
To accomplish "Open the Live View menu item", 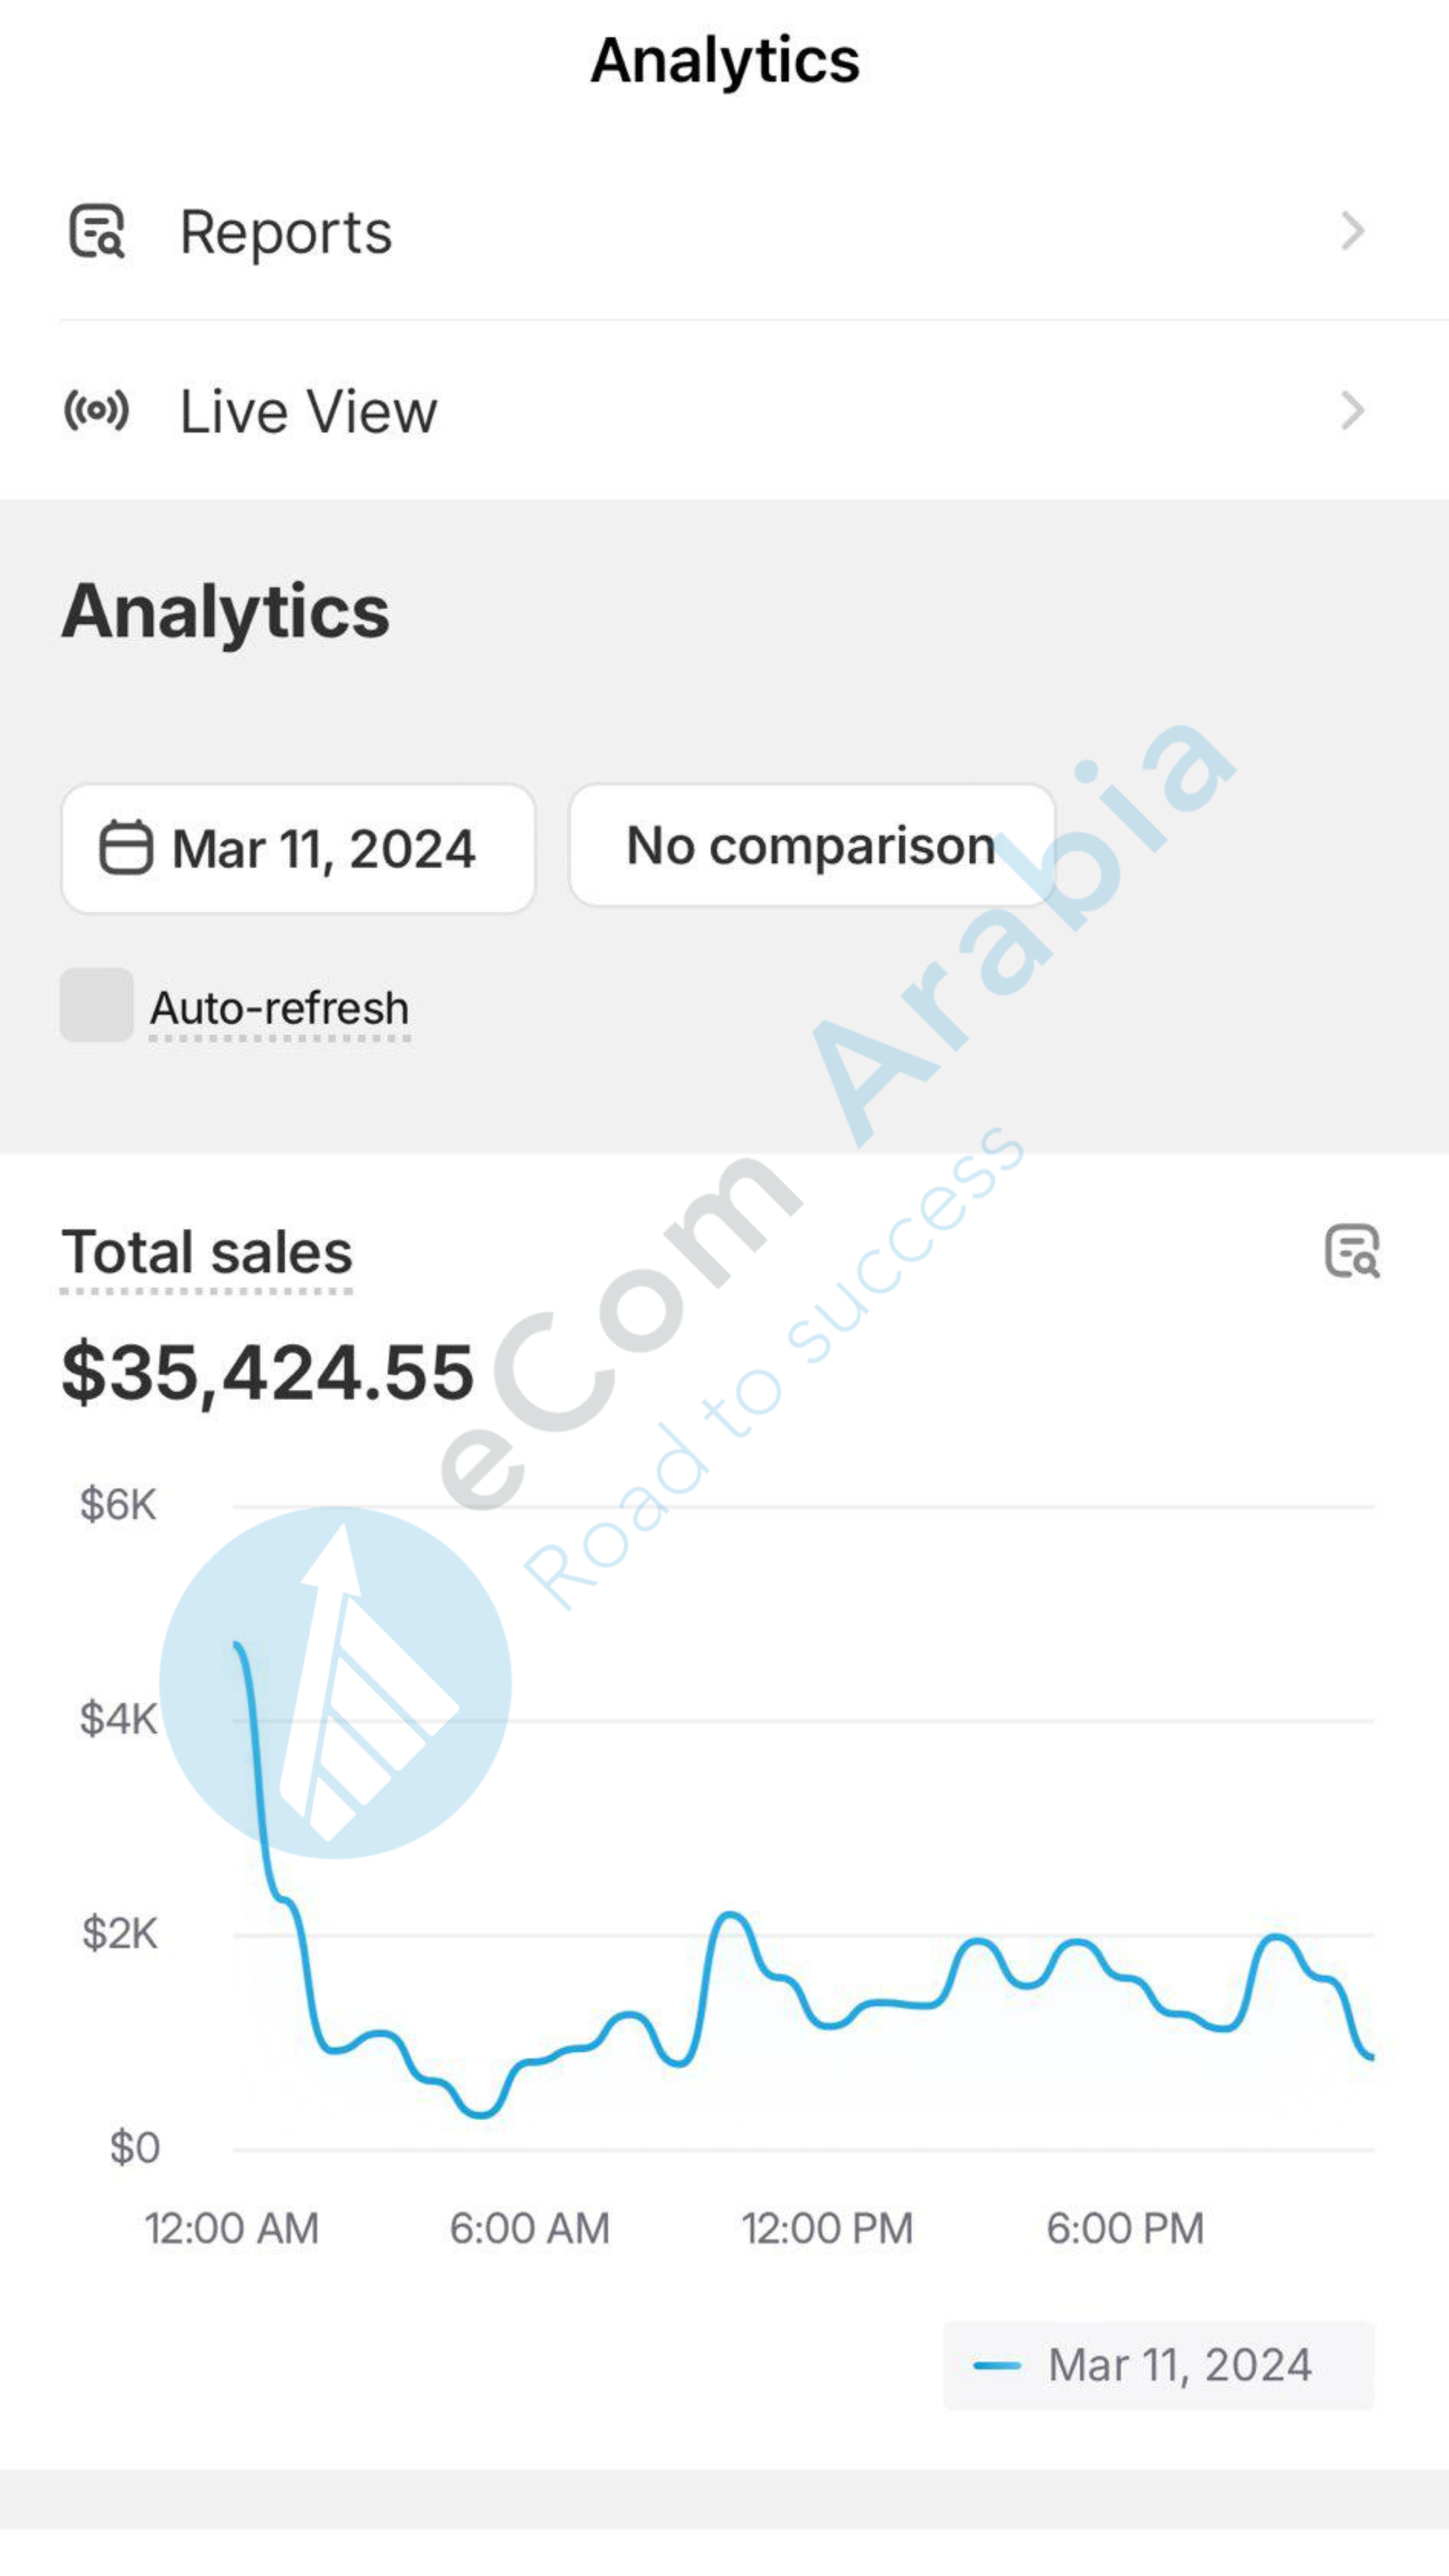I will 308,411.
